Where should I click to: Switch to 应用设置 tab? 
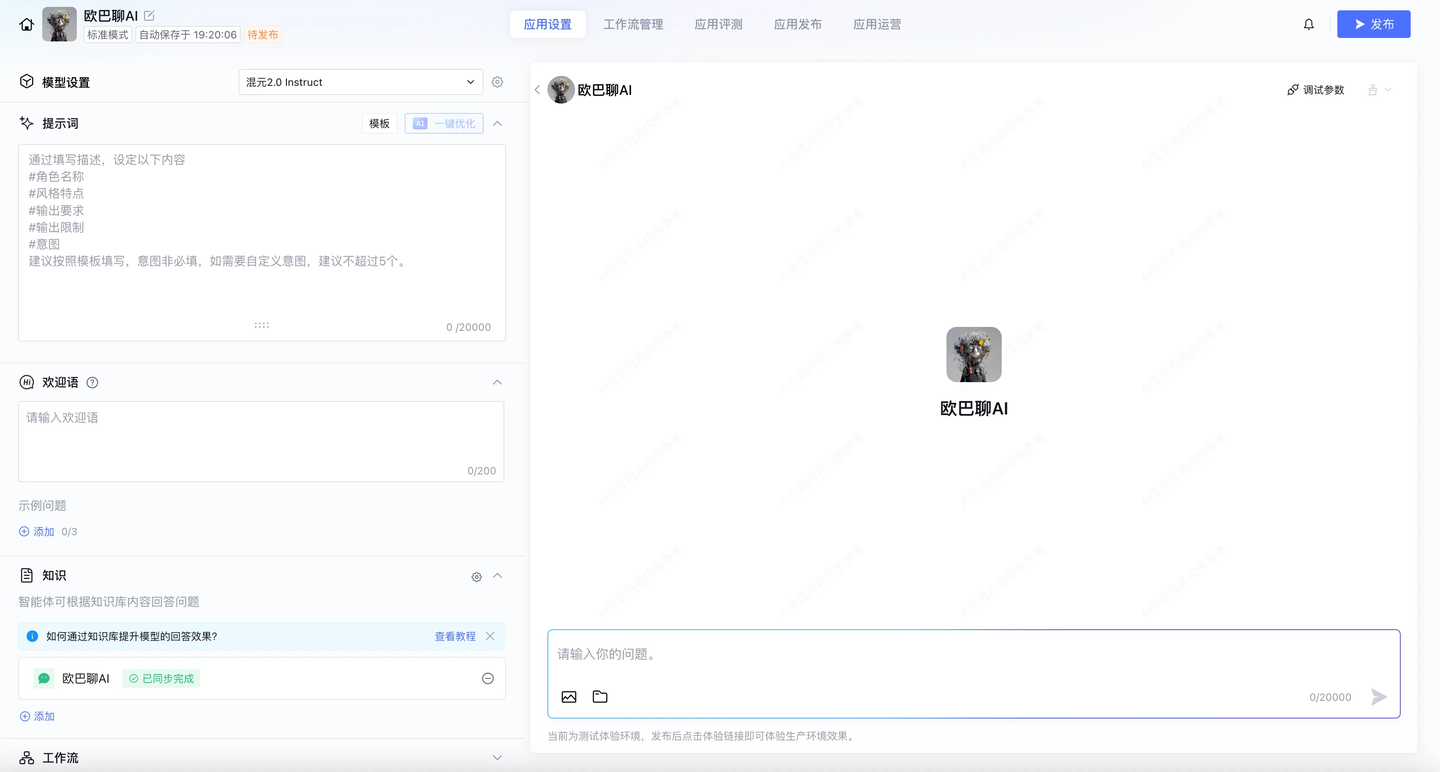point(548,24)
